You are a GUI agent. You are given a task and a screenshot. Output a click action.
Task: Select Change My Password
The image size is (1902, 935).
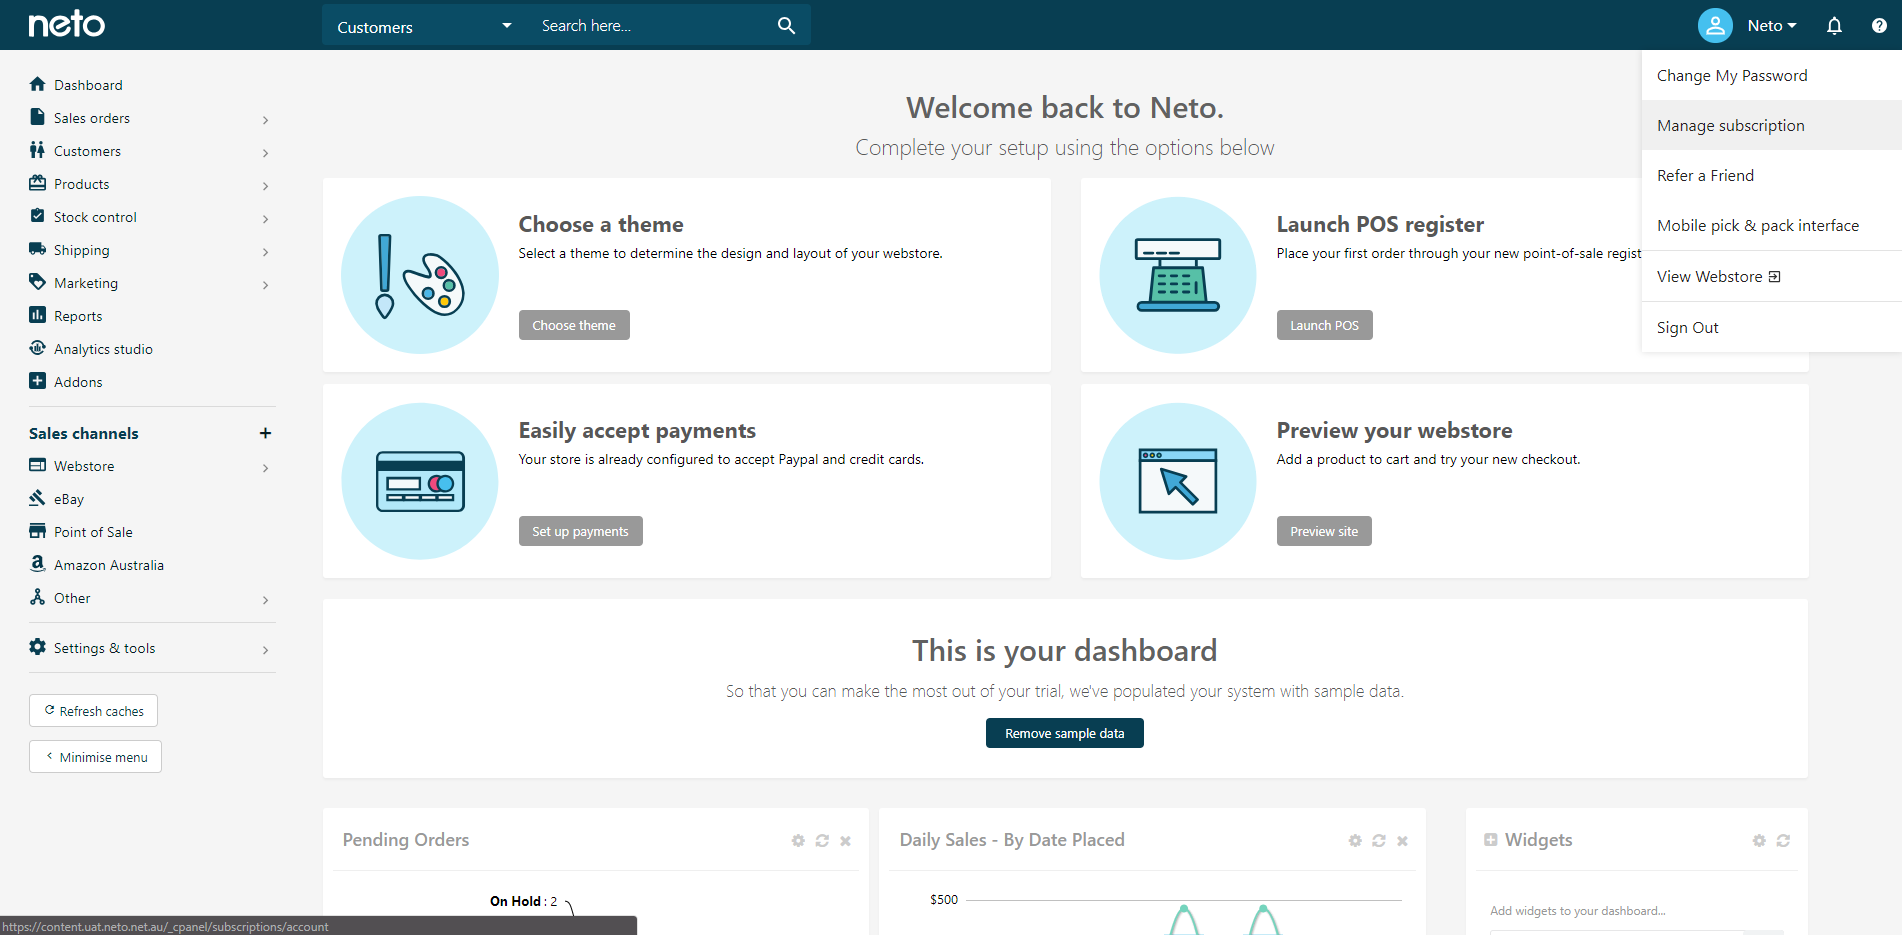pos(1771,75)
